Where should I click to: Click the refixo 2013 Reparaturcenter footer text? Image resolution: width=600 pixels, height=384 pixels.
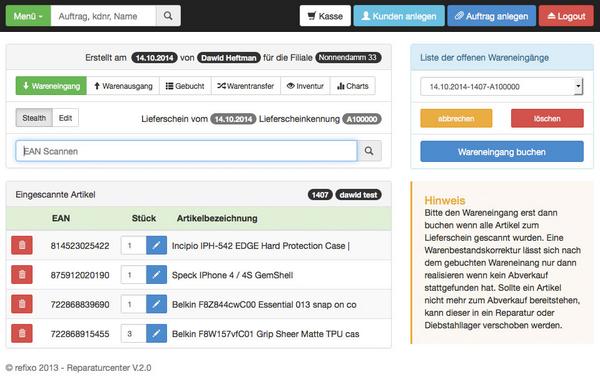78,368
